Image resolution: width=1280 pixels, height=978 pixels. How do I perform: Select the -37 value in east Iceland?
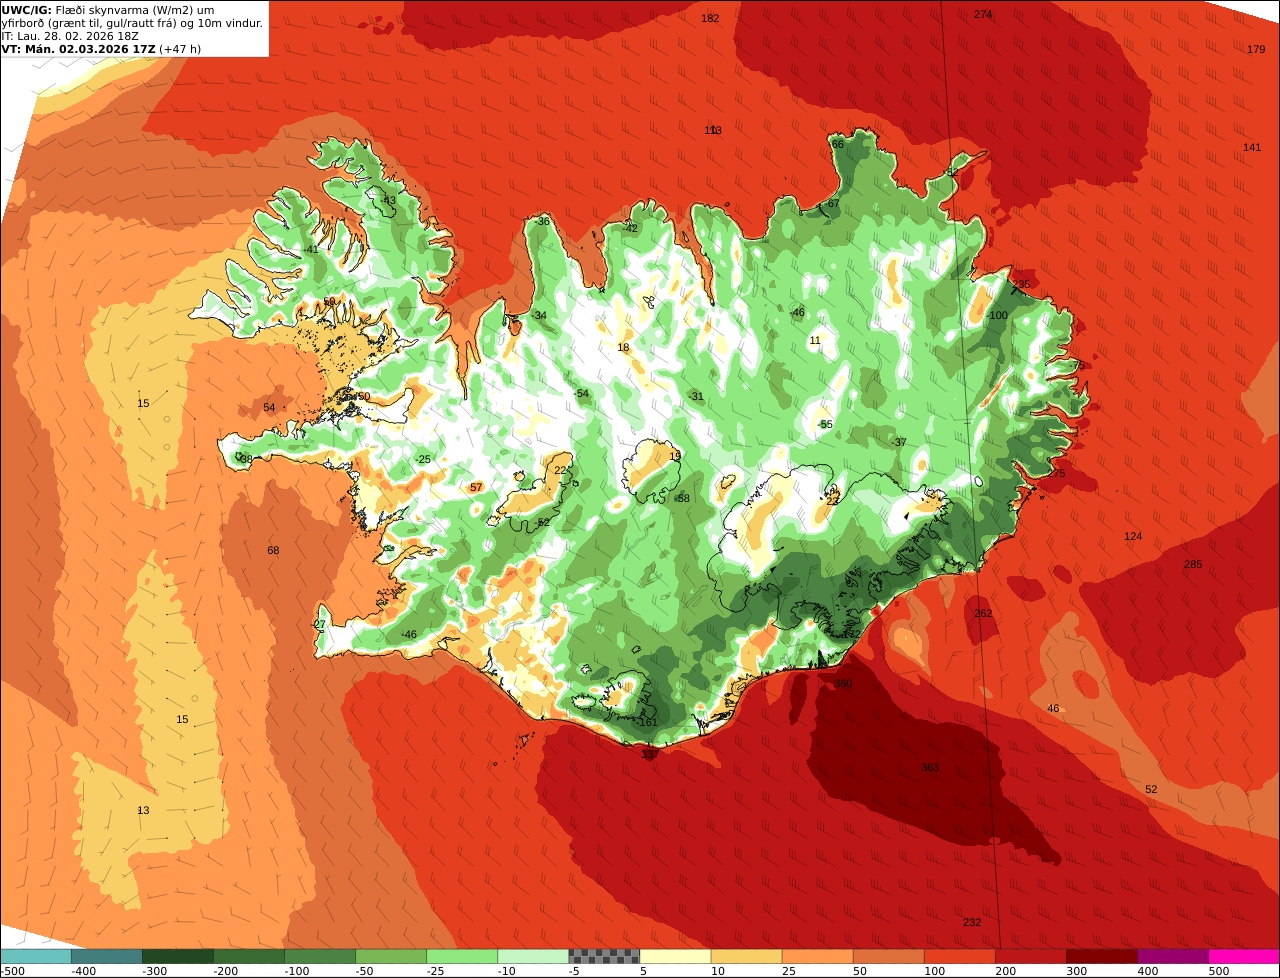(x=899, y=443)
